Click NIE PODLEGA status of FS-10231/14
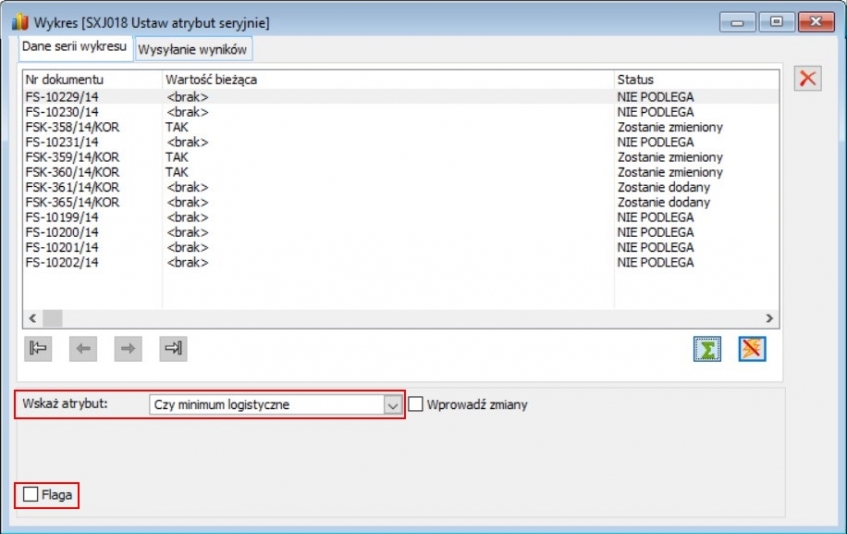This screenshot has height=534, width=847. point(655,142)
